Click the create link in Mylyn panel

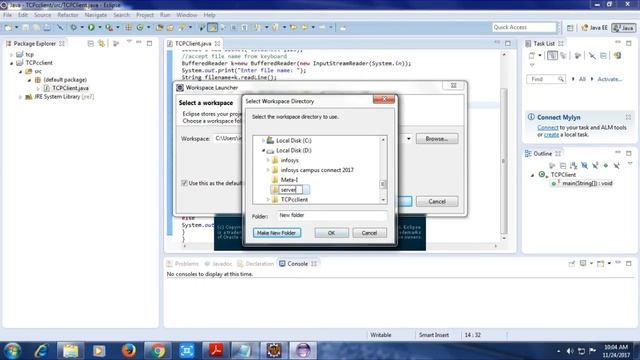click(551, 134)
